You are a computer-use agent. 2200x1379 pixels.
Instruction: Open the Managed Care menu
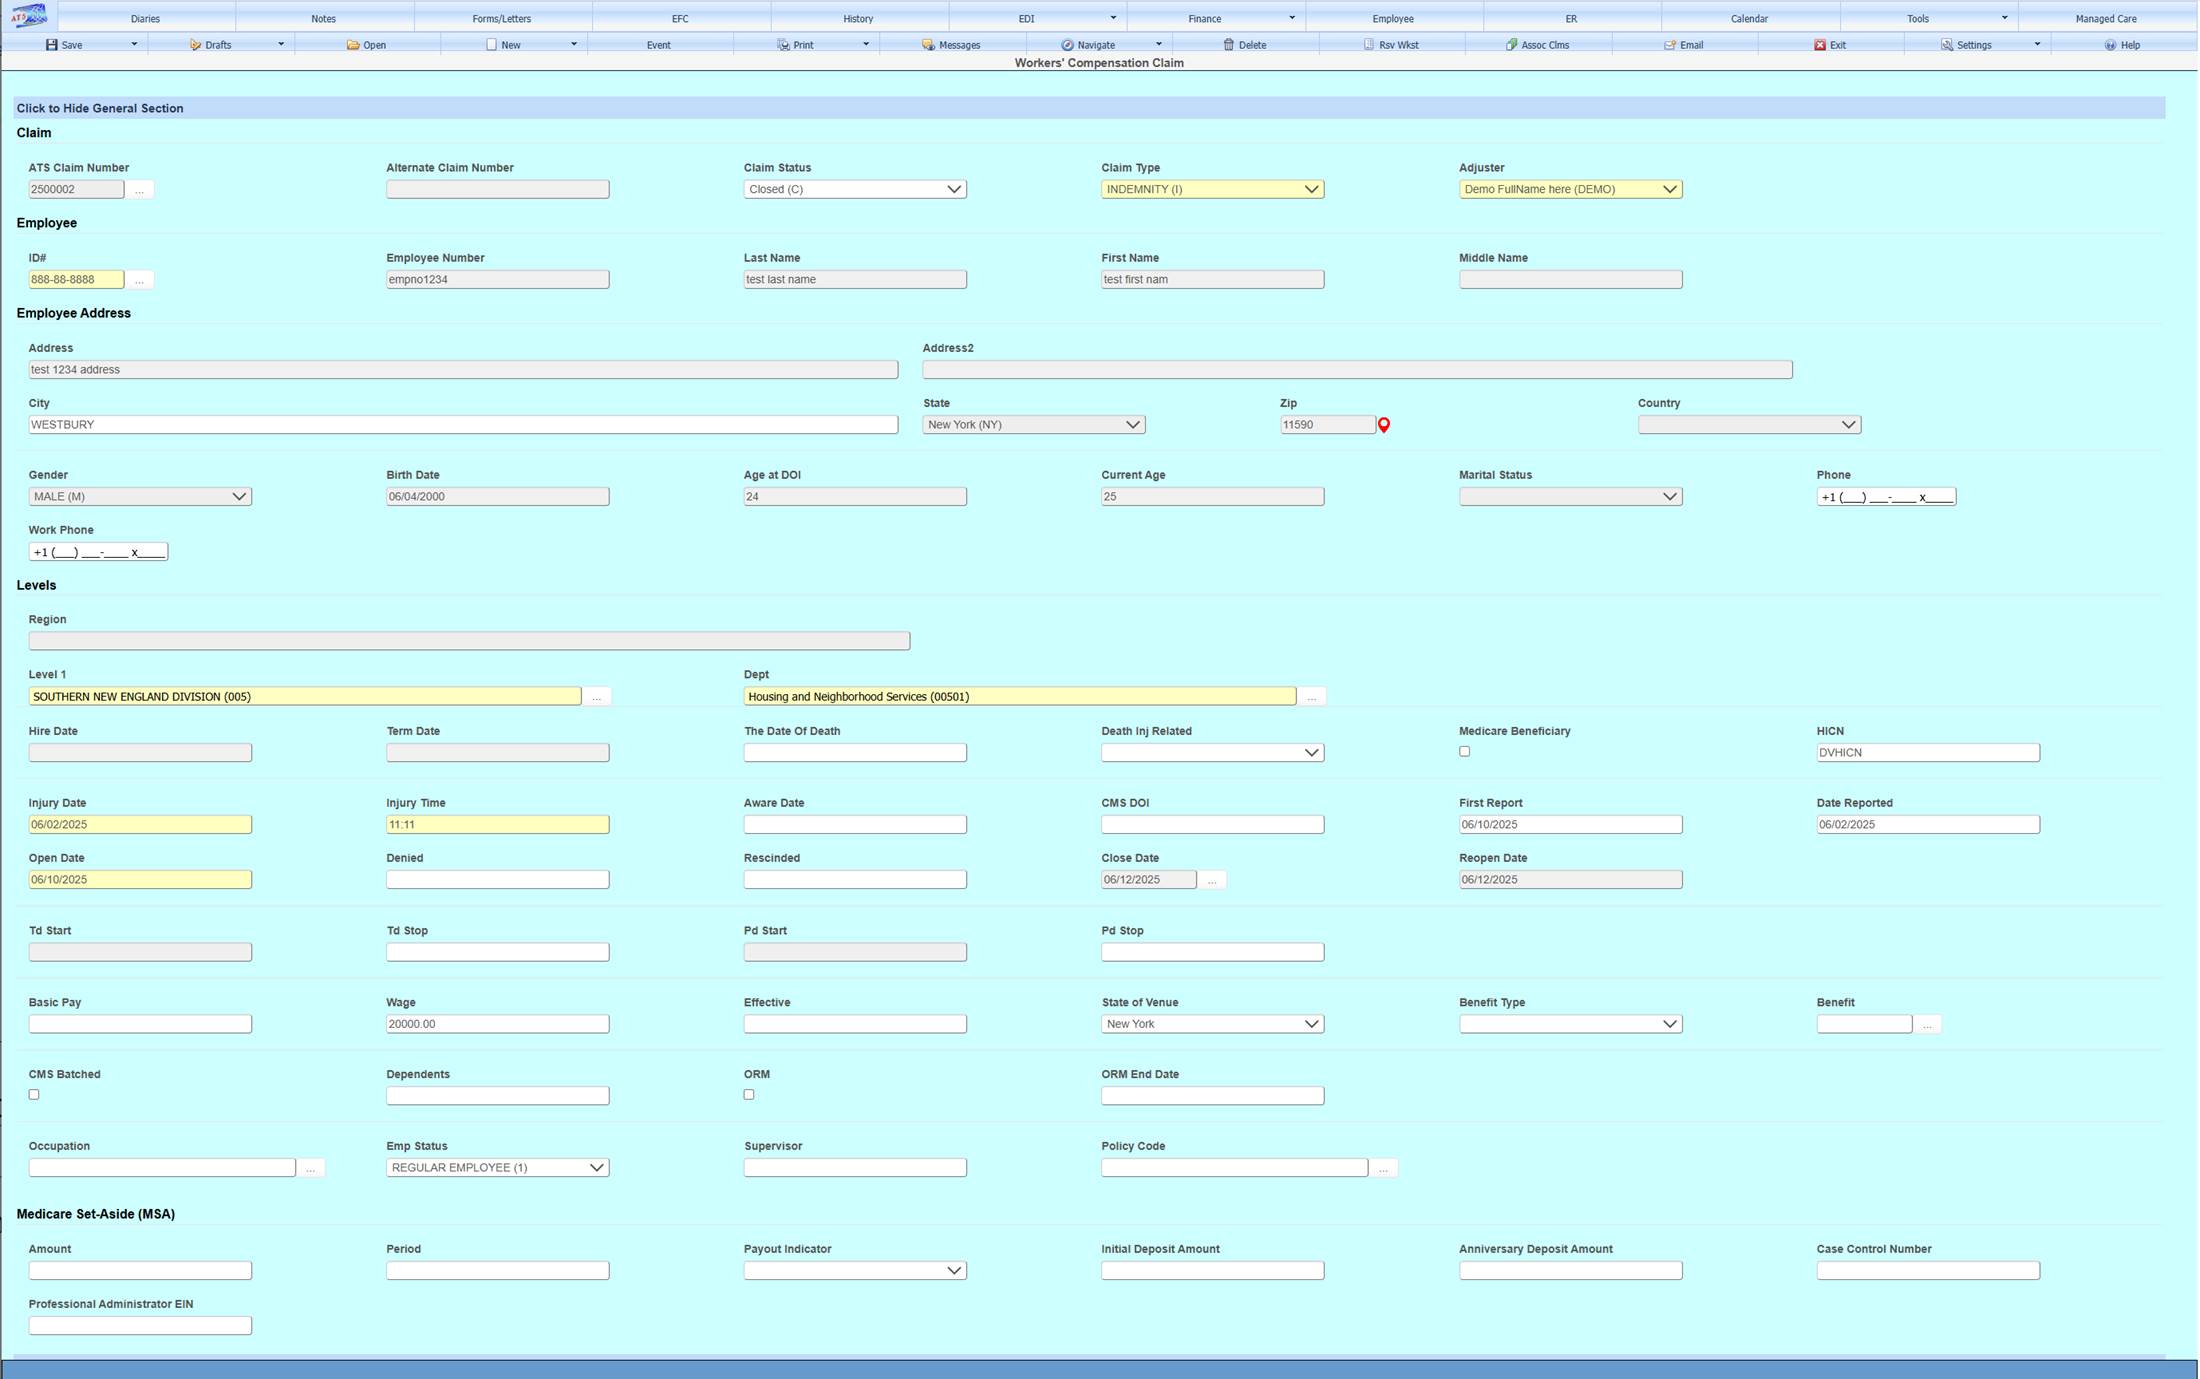[x=2106, y=17]
